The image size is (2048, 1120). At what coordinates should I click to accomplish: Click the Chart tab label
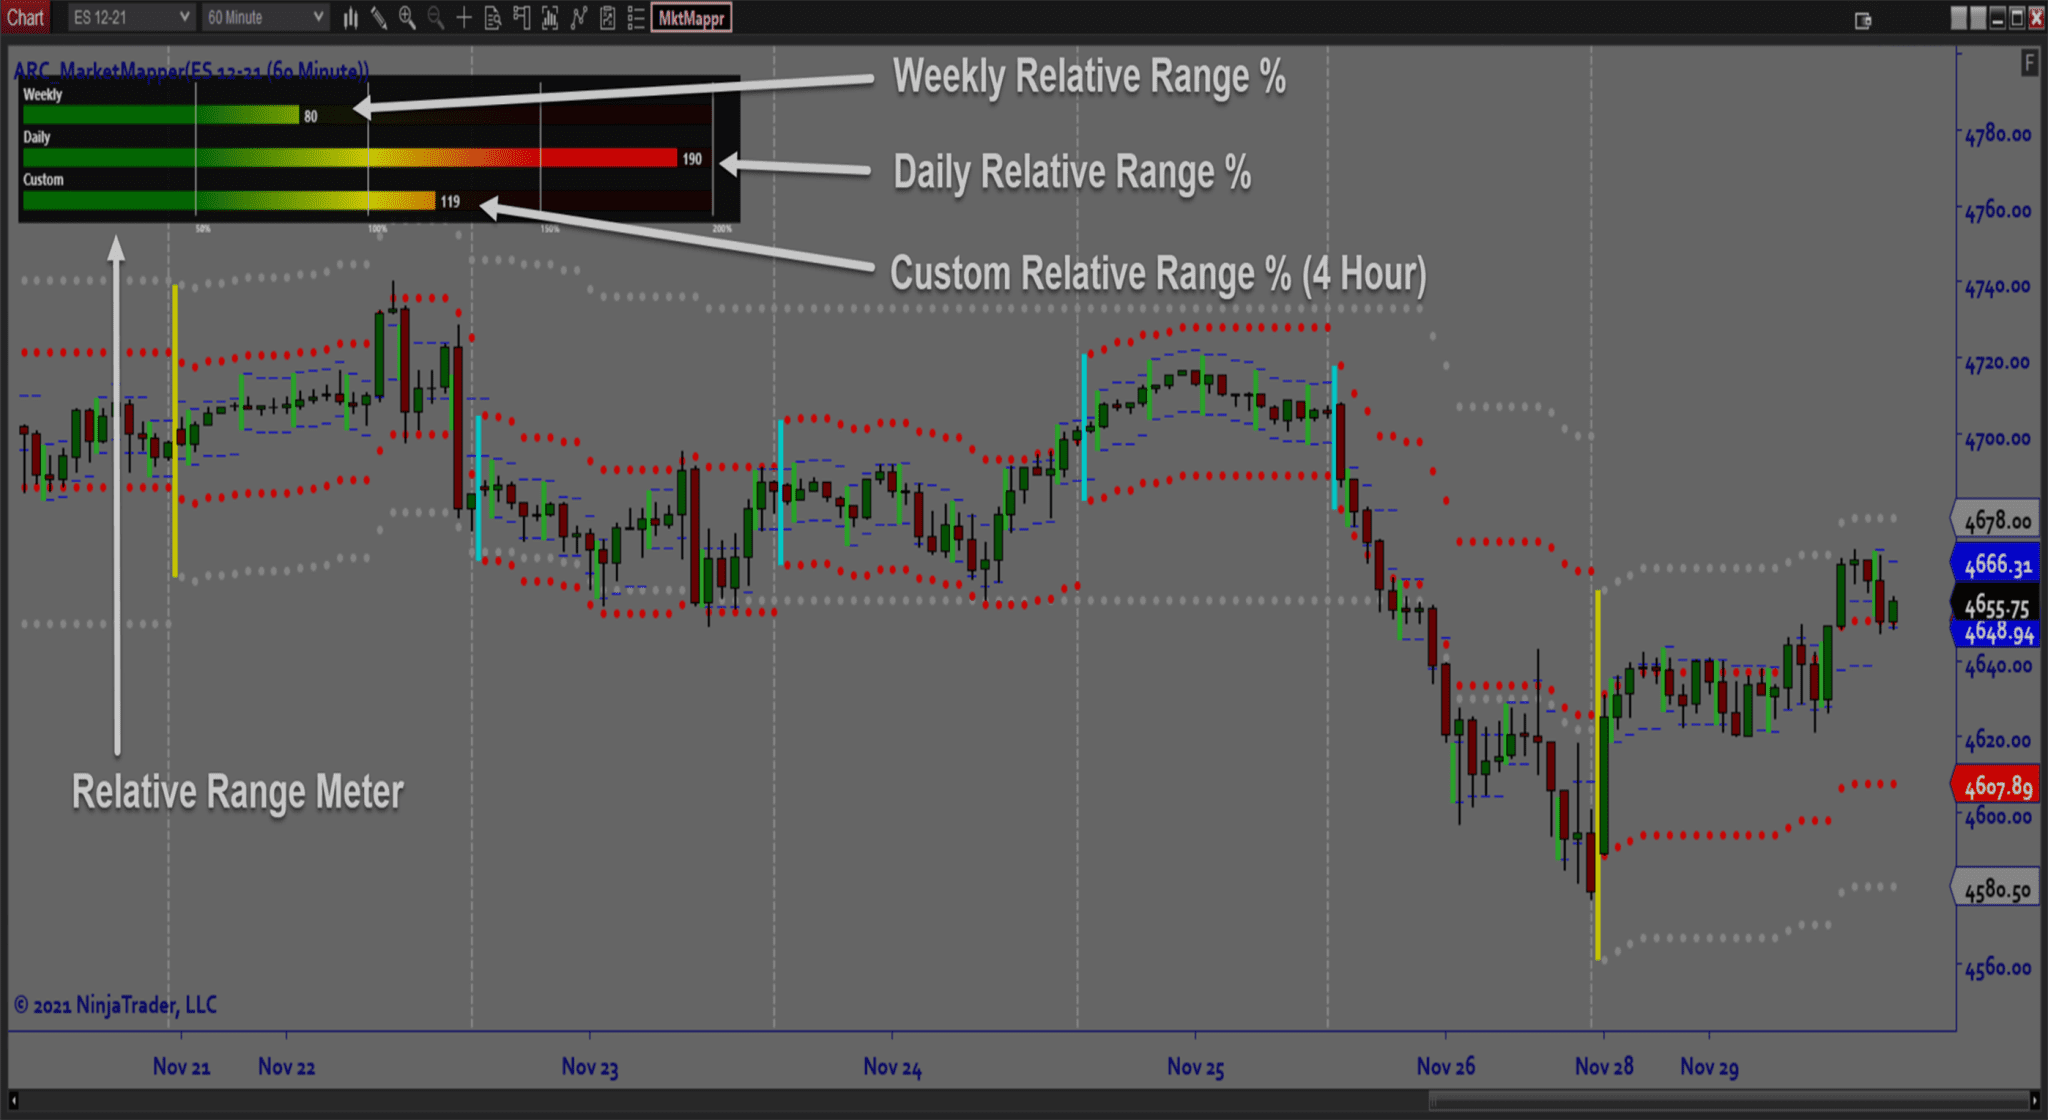[25, 18]
